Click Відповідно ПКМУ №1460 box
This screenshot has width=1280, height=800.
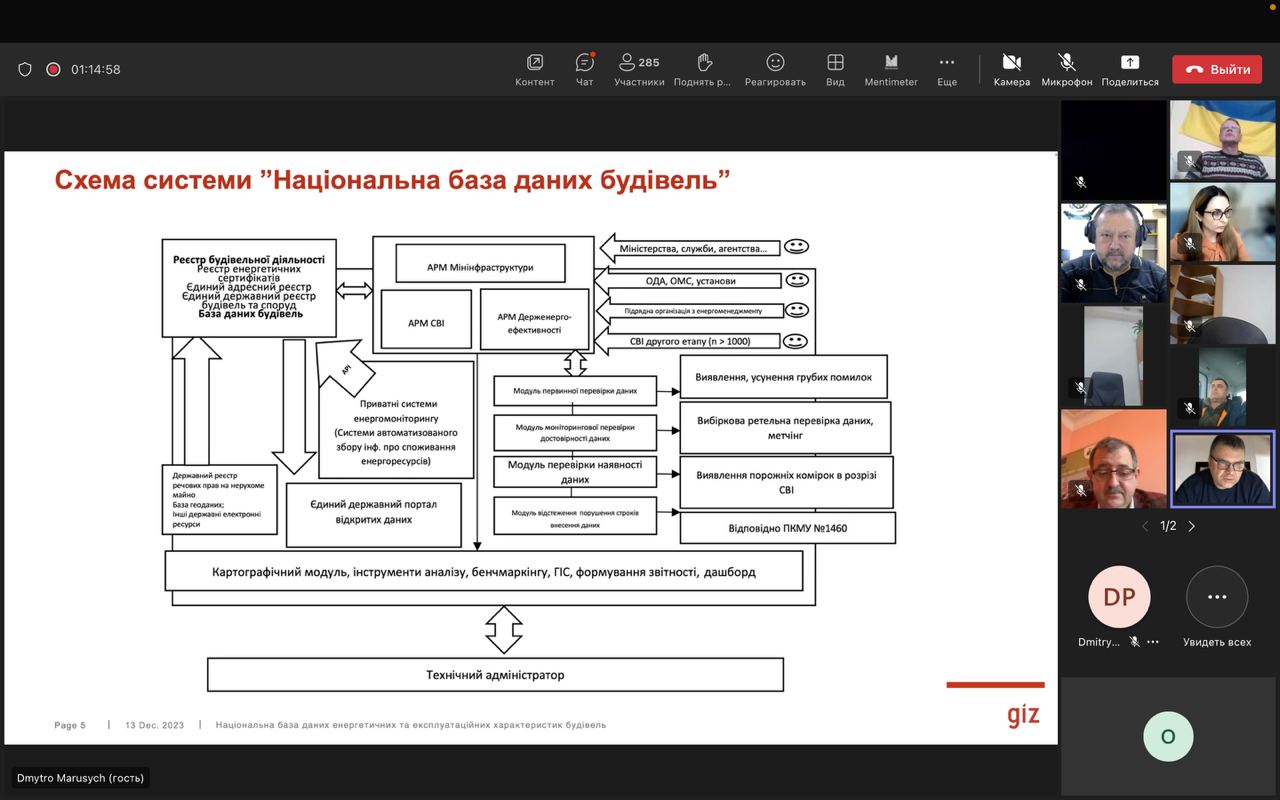point(787,527)
